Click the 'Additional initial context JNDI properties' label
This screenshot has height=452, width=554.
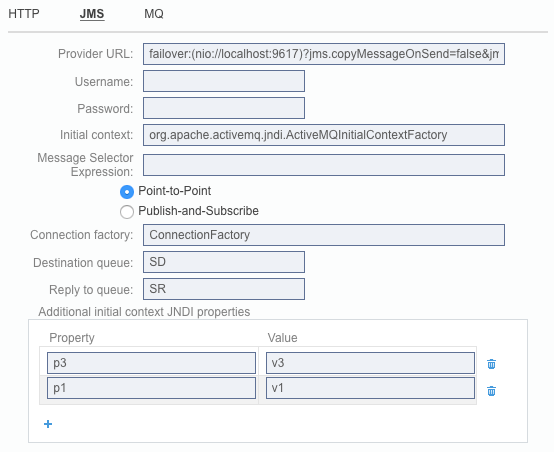point(144,312)
